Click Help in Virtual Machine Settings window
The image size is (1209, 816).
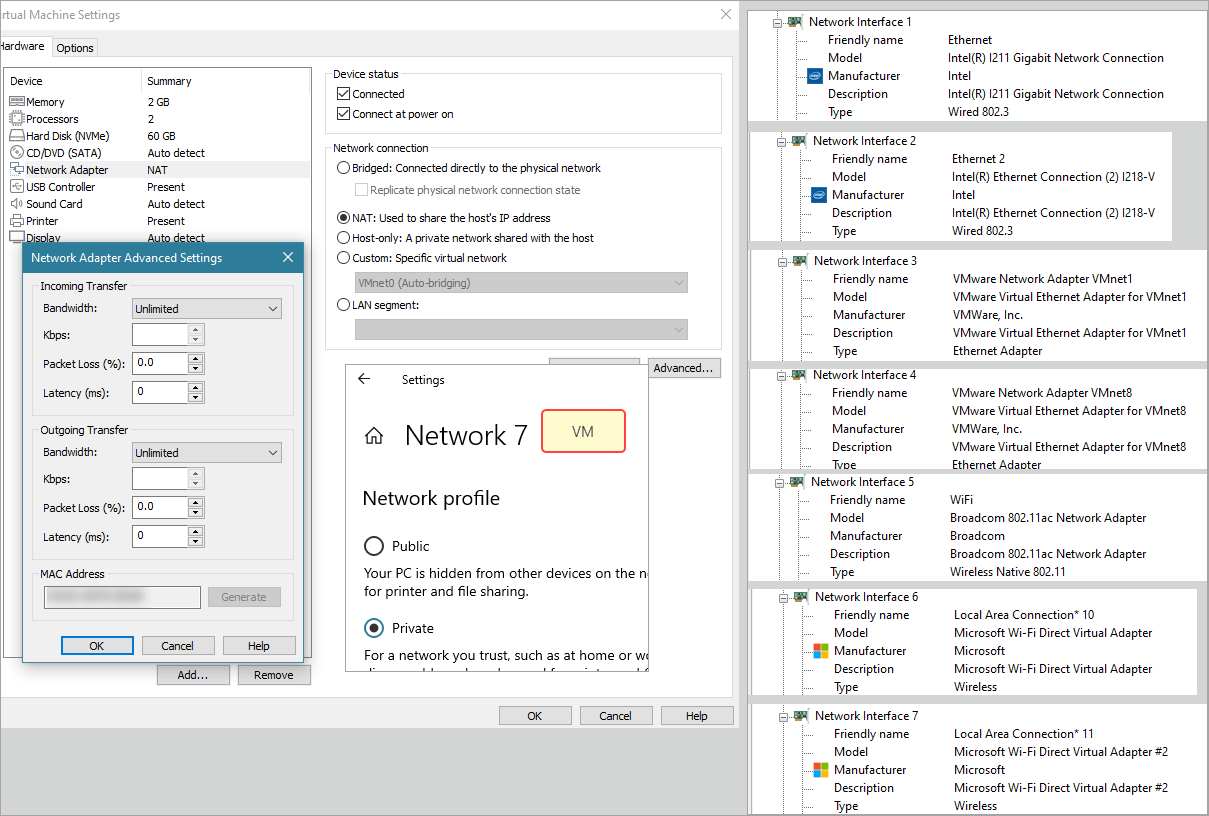point(697,716)
